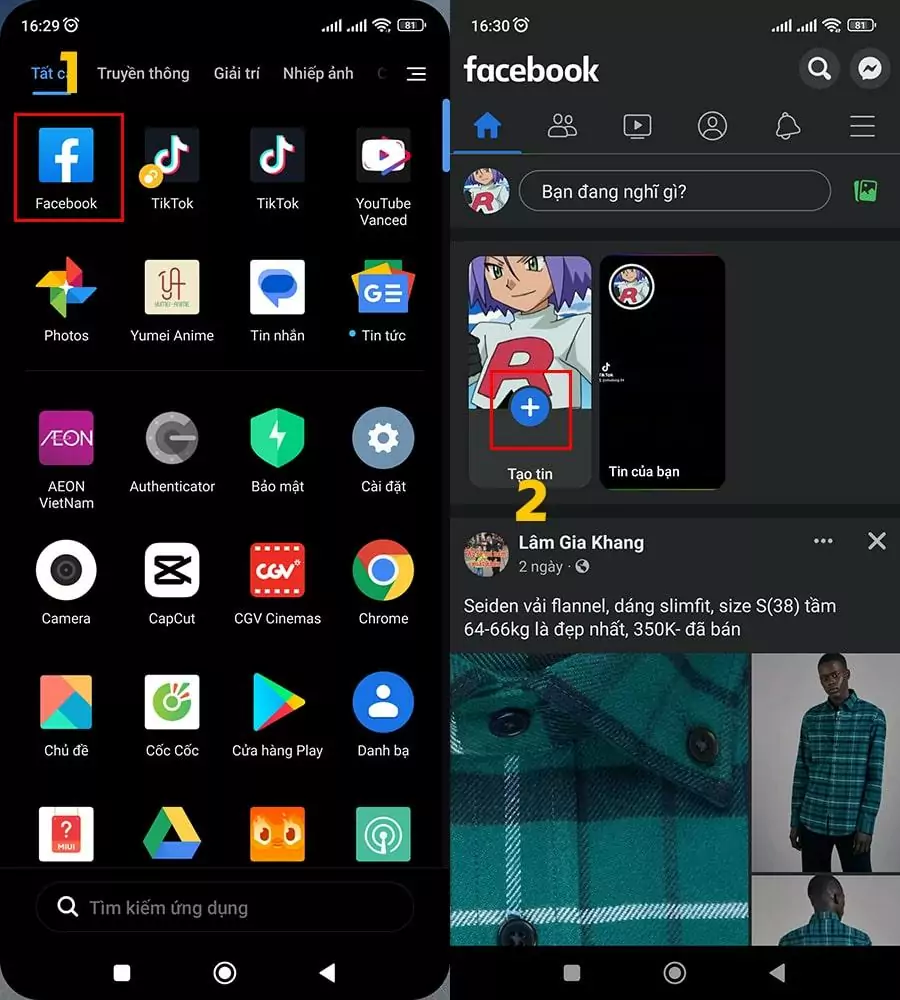This screenshot has width=900, height=1000.
Task: Open second TikTok app icon
Action: pyautogui.click(x=277, y=155)
